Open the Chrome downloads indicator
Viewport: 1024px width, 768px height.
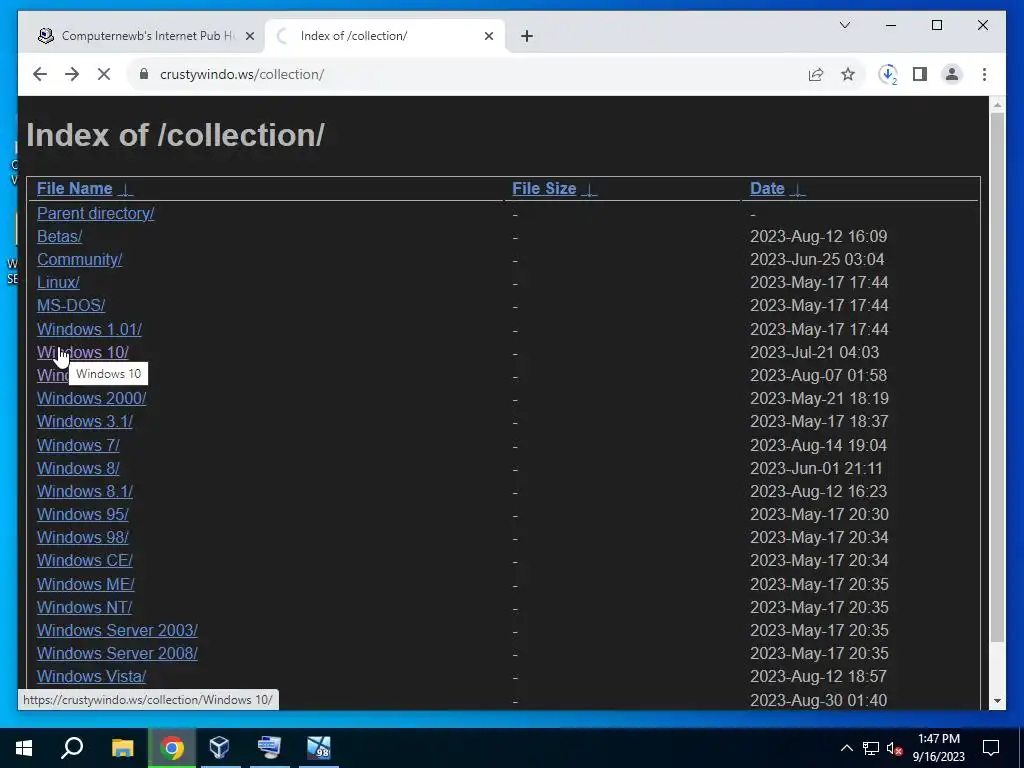tap(888, 74)
